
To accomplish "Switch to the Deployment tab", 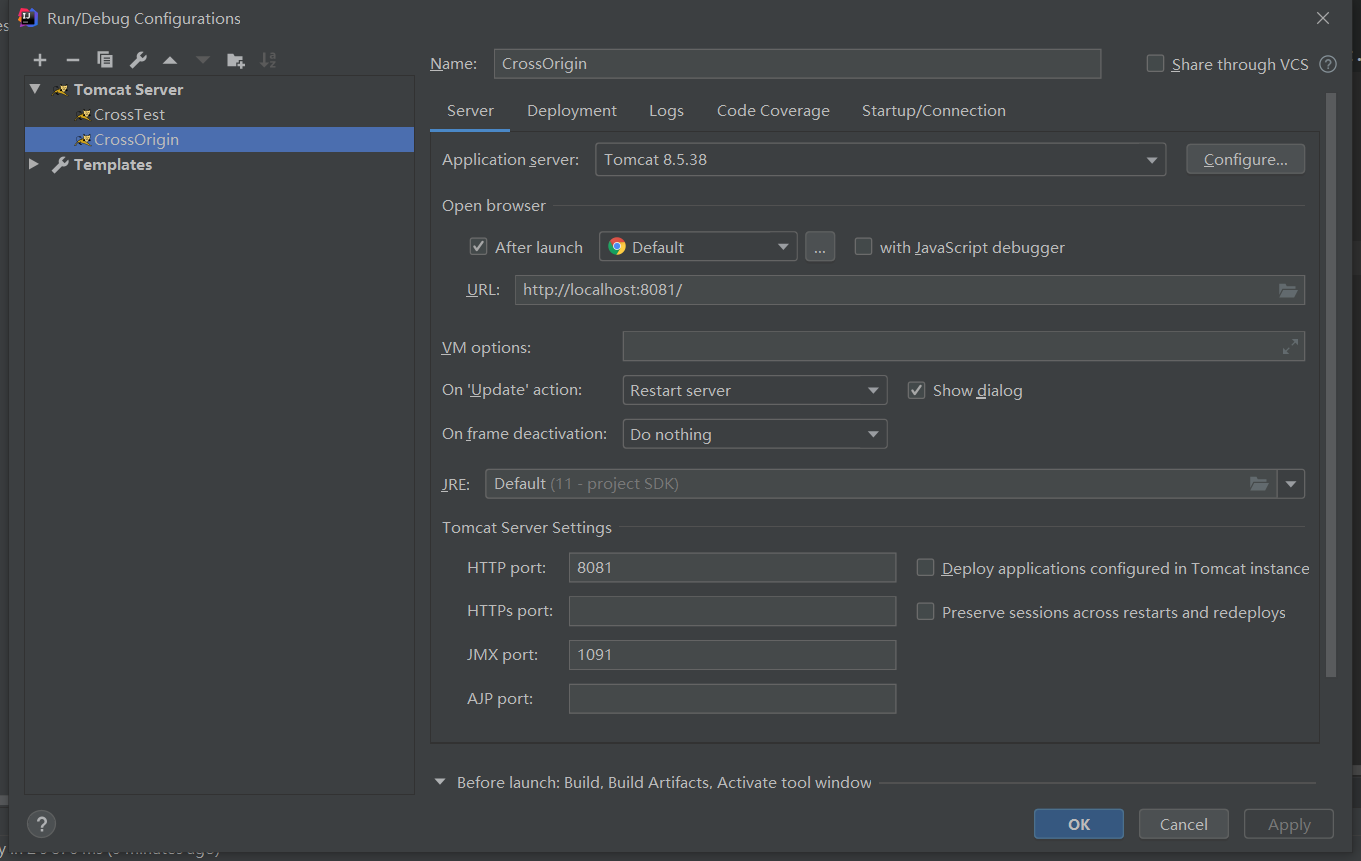I will (572, 110).
